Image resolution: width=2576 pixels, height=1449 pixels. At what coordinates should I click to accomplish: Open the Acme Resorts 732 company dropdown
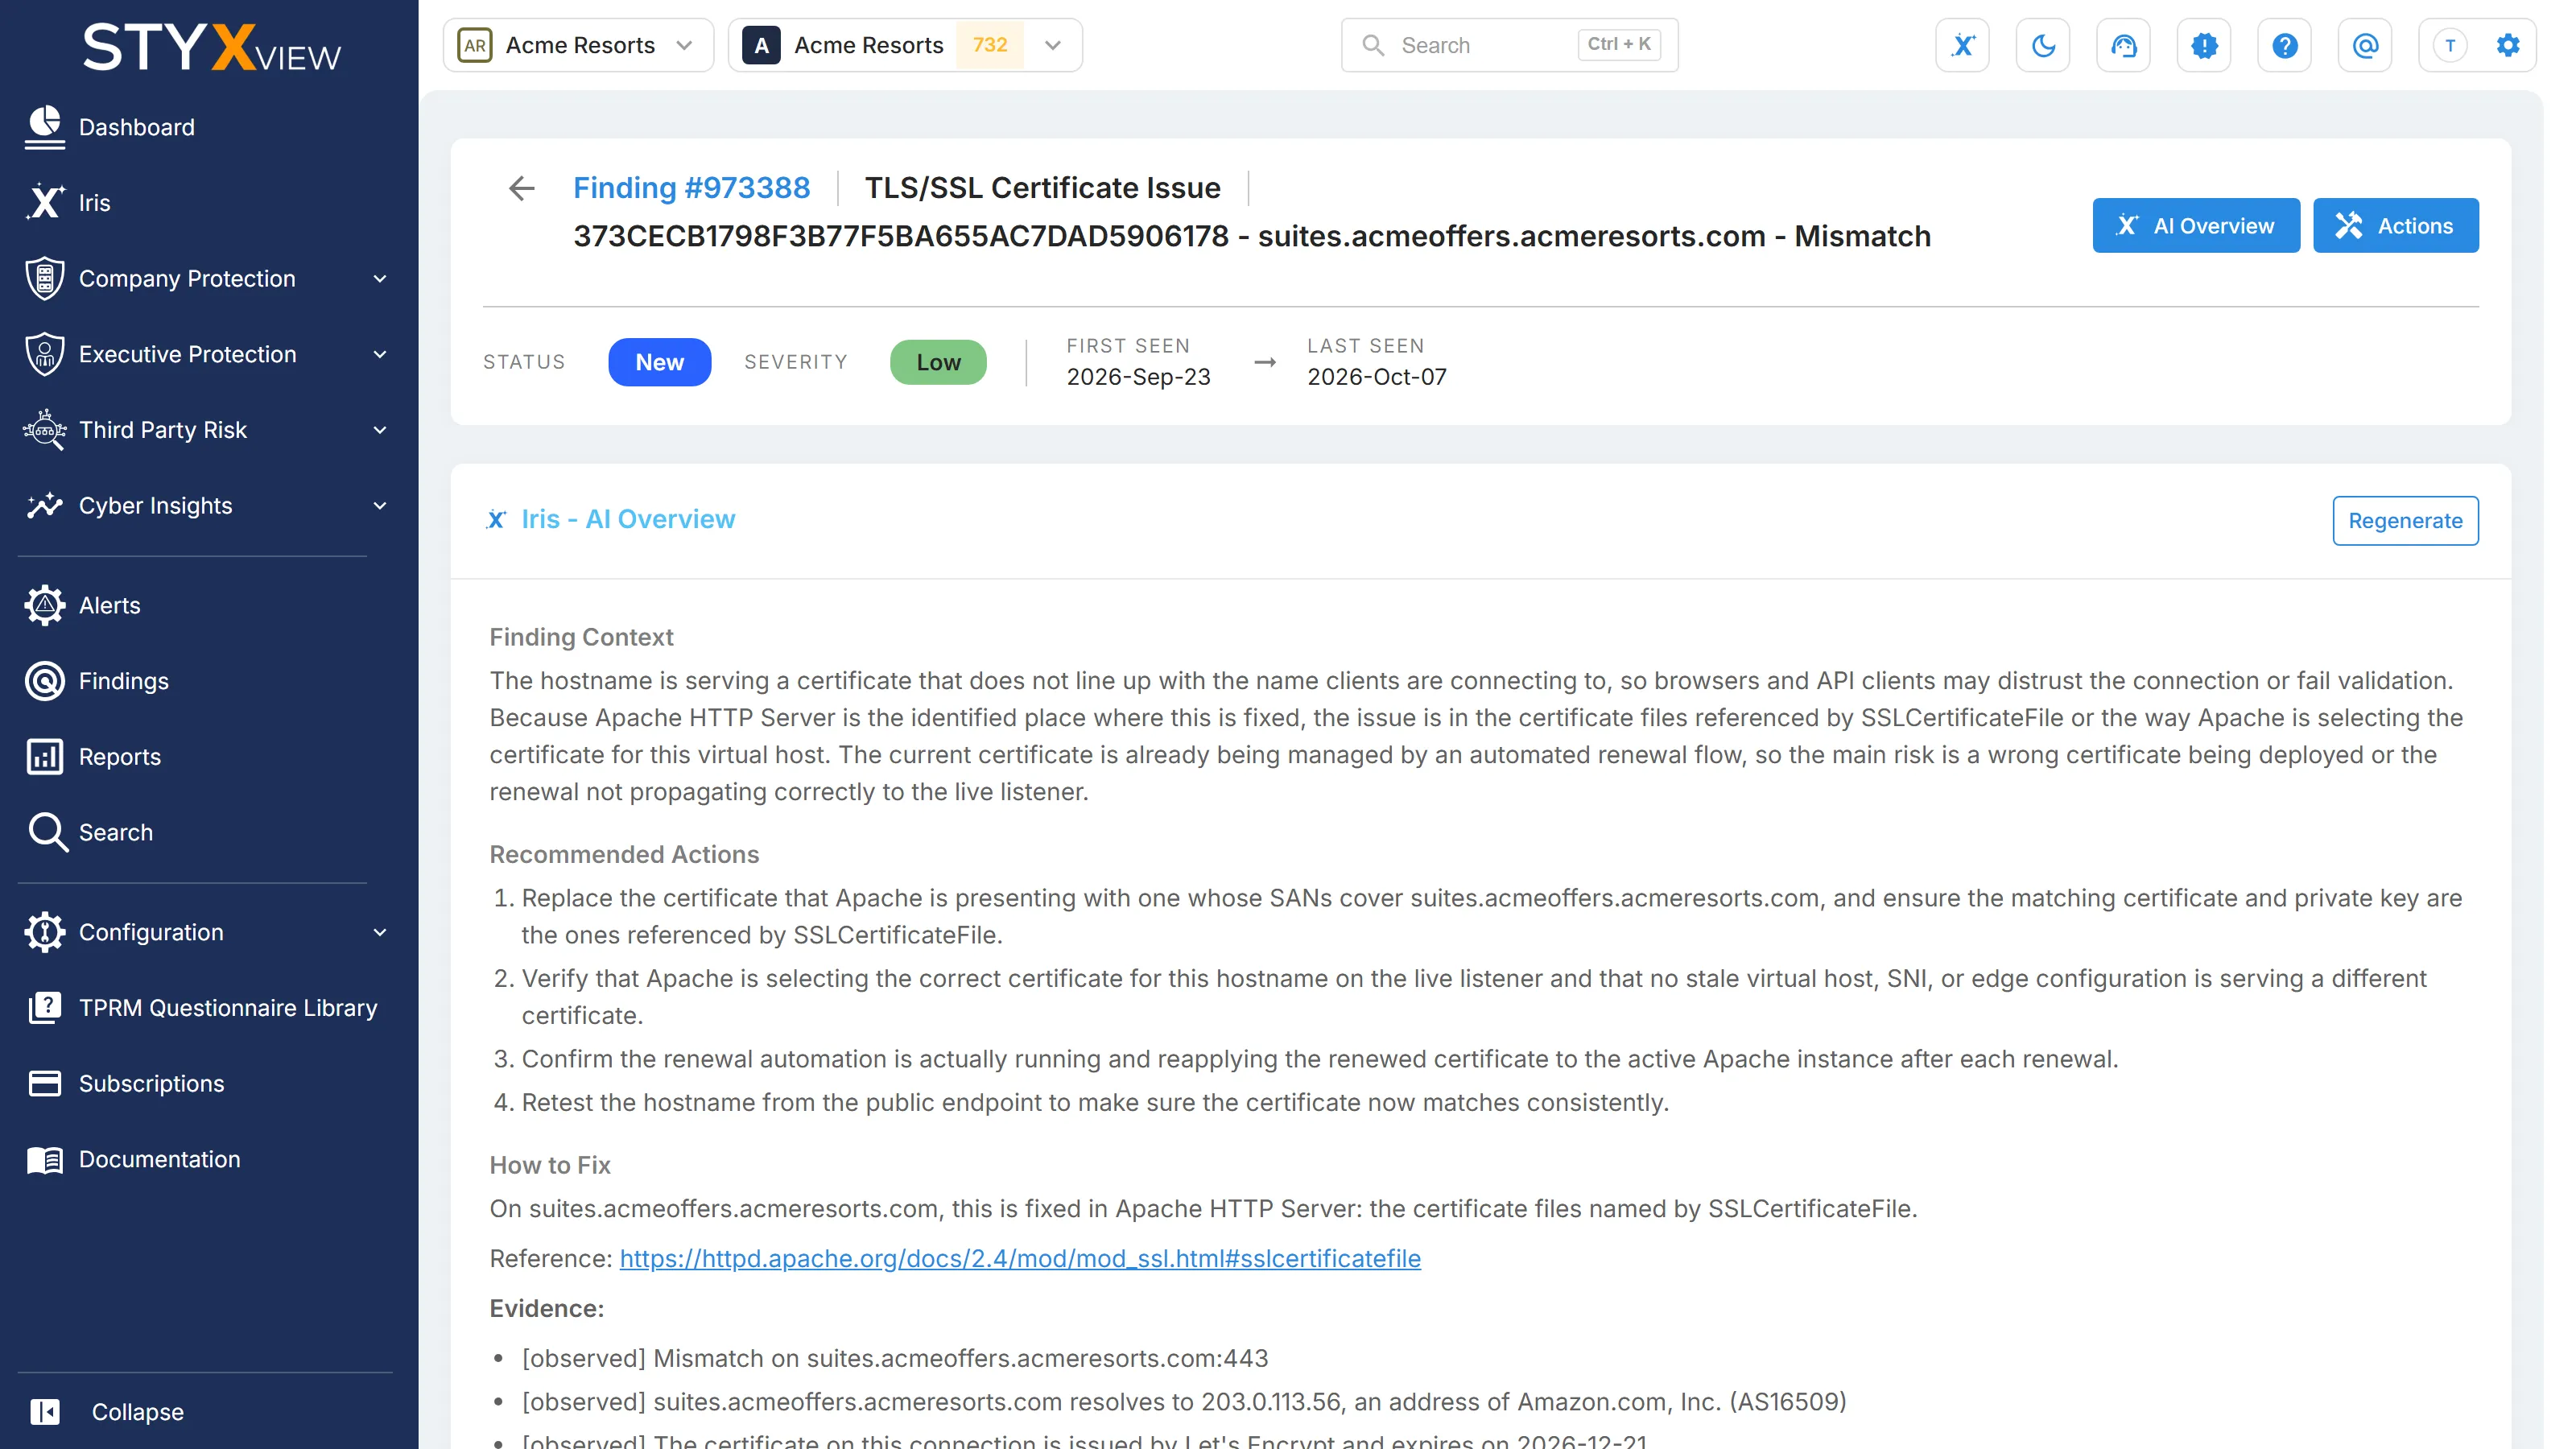pos(905,45)
